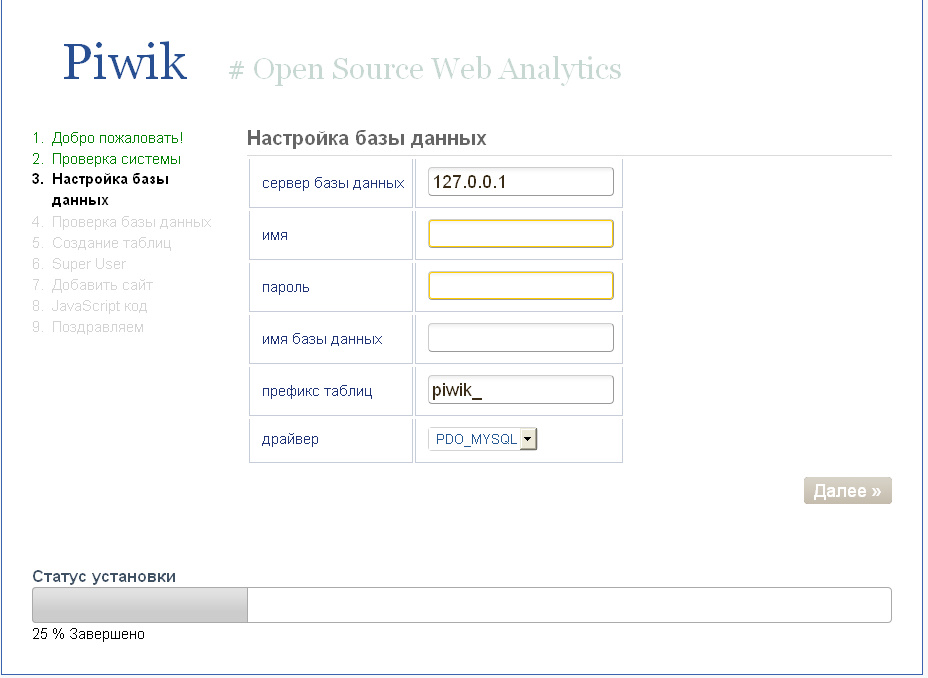Click the Open Source Web Analytics tagline
Viewport: 928px width, 678px height.
[x=425, y=70]
